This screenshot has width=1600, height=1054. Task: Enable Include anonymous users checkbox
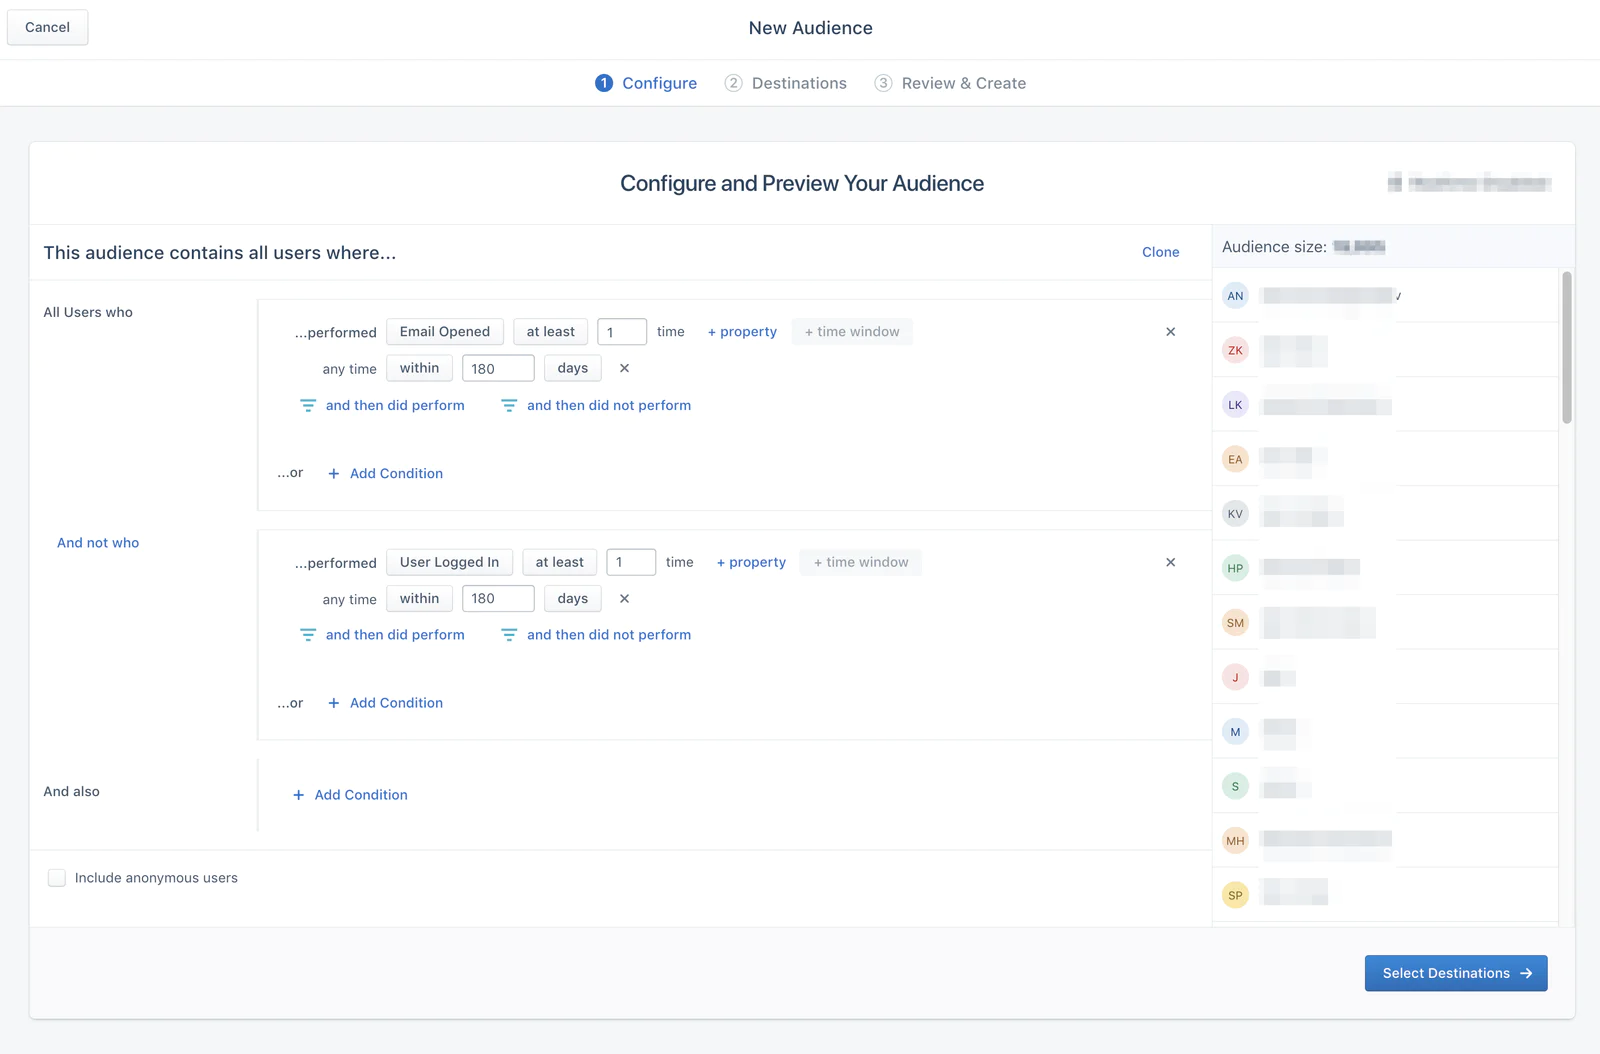[x=57, y=878]
